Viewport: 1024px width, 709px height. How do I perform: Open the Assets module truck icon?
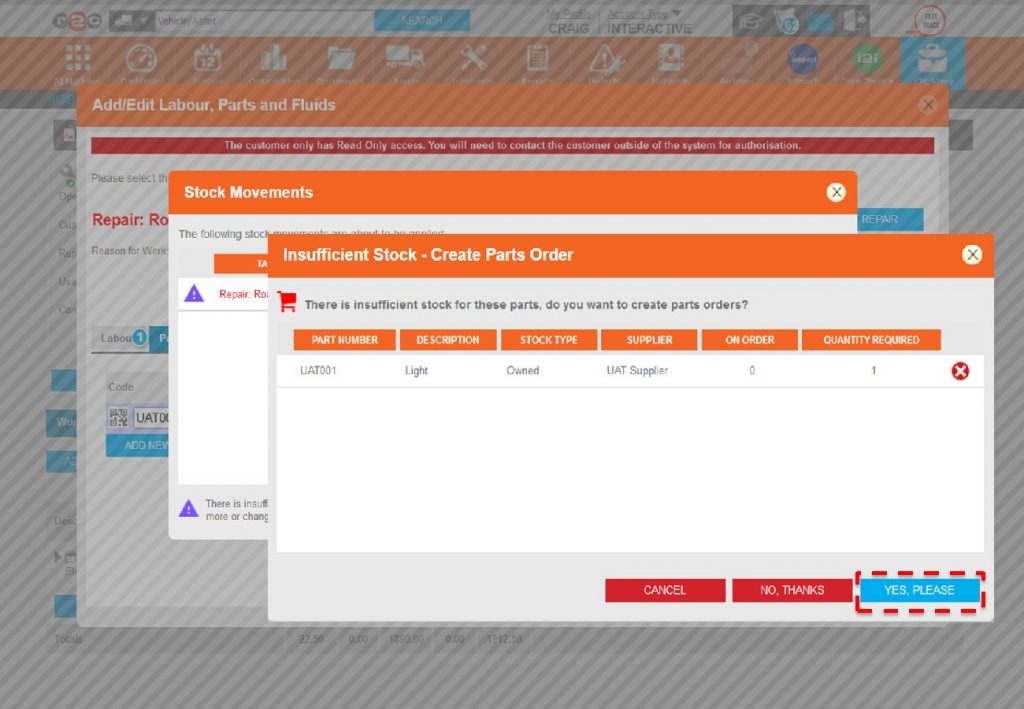[406, 57]
